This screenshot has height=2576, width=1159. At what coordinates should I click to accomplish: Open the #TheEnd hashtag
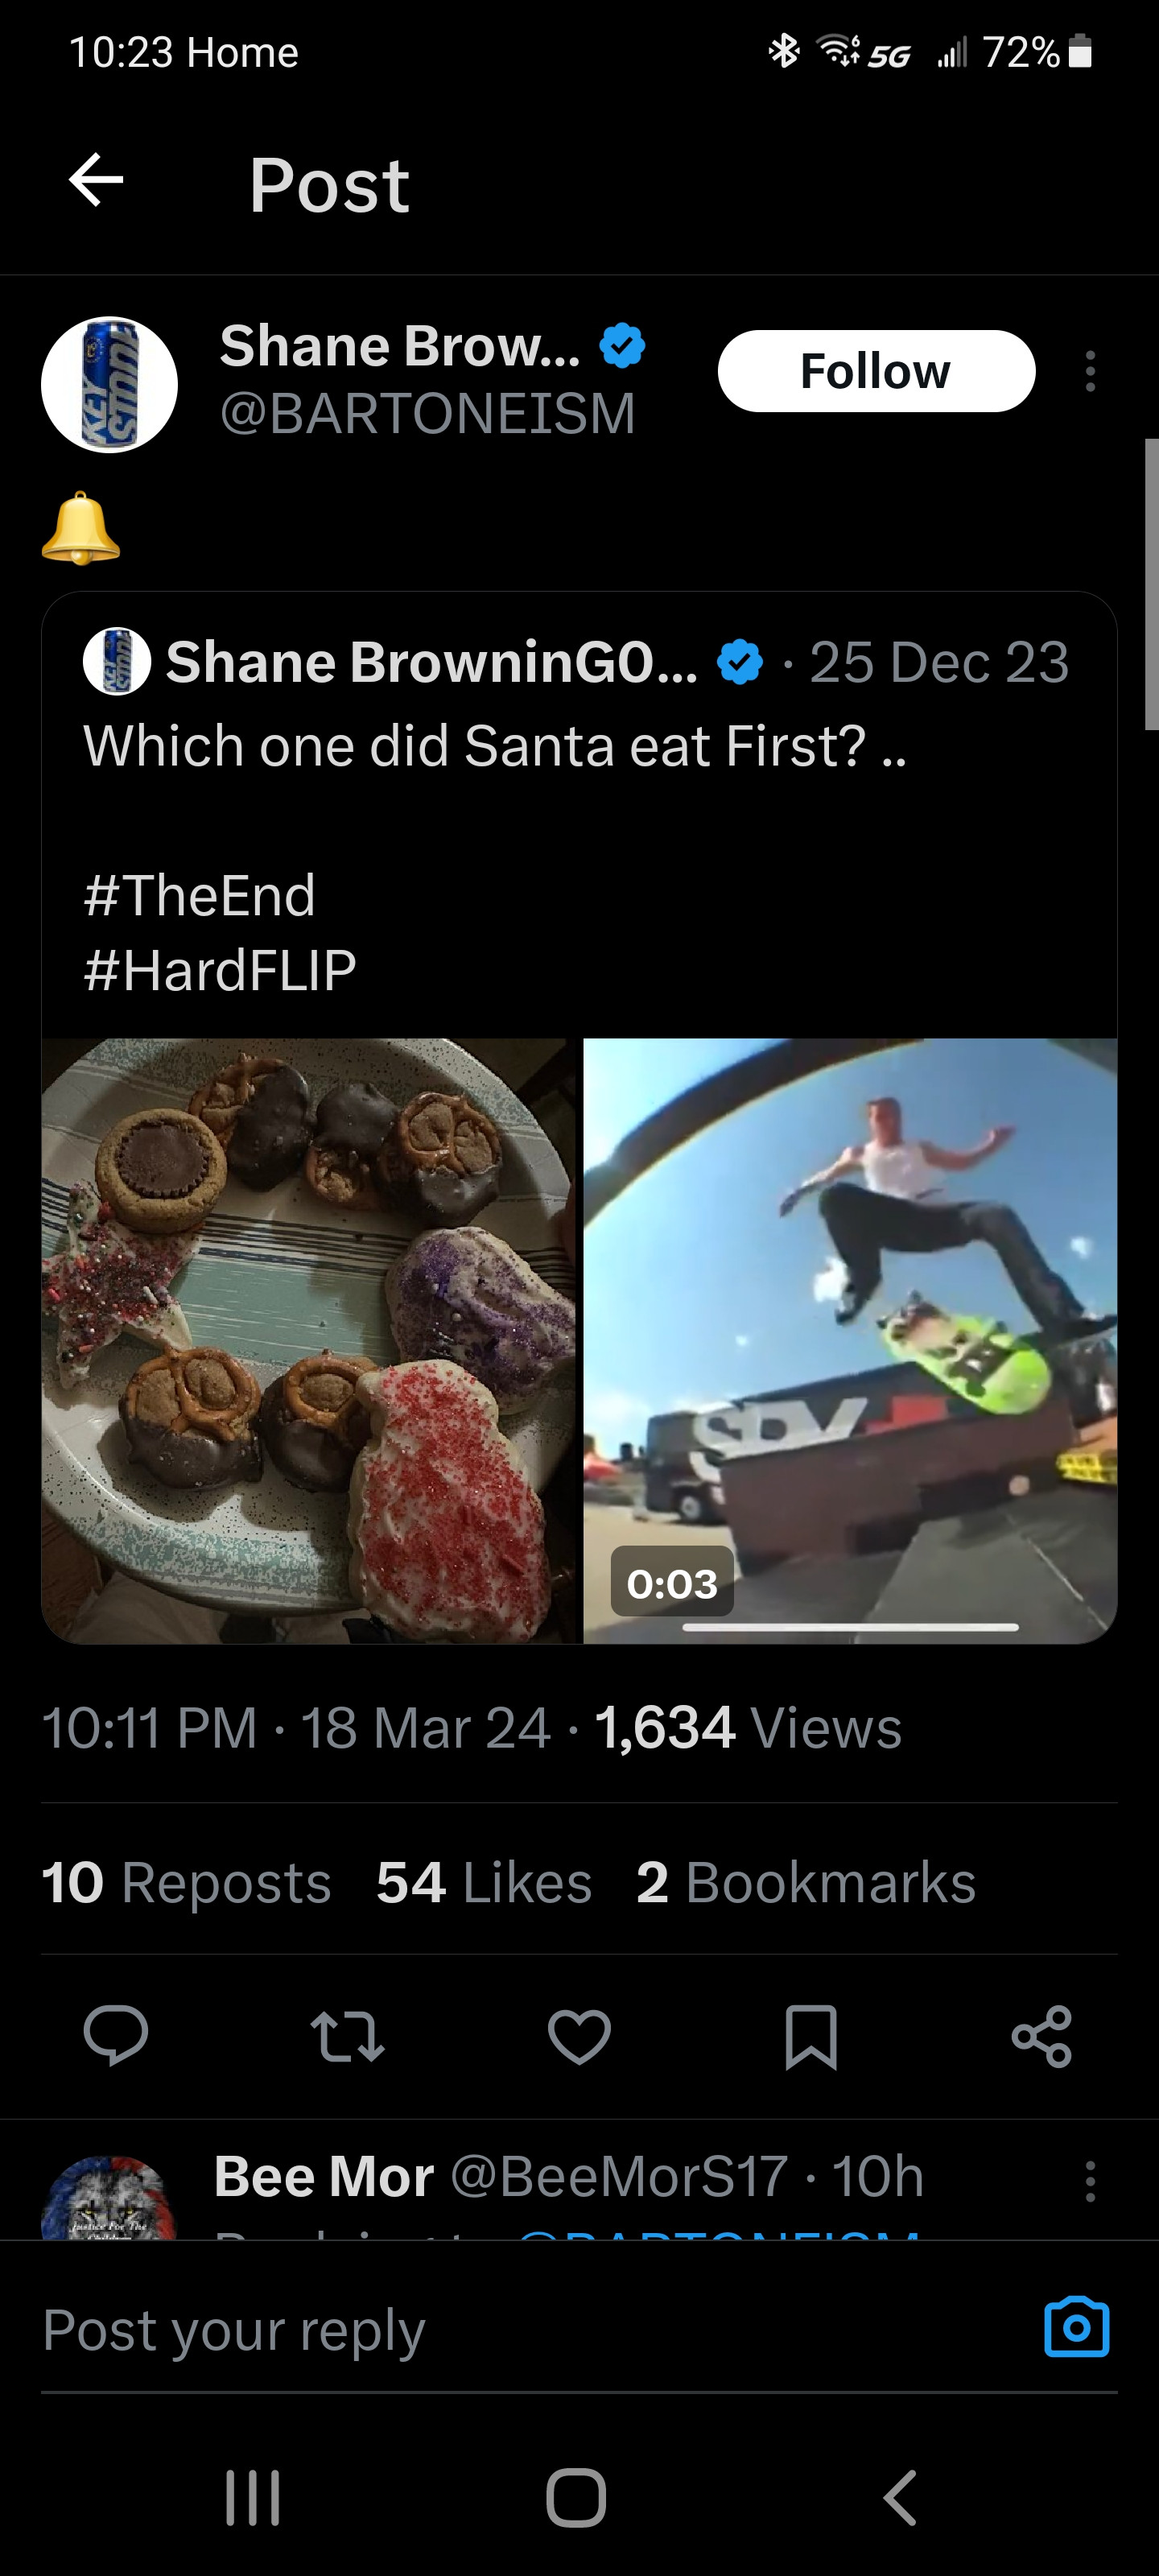point(200,895)
